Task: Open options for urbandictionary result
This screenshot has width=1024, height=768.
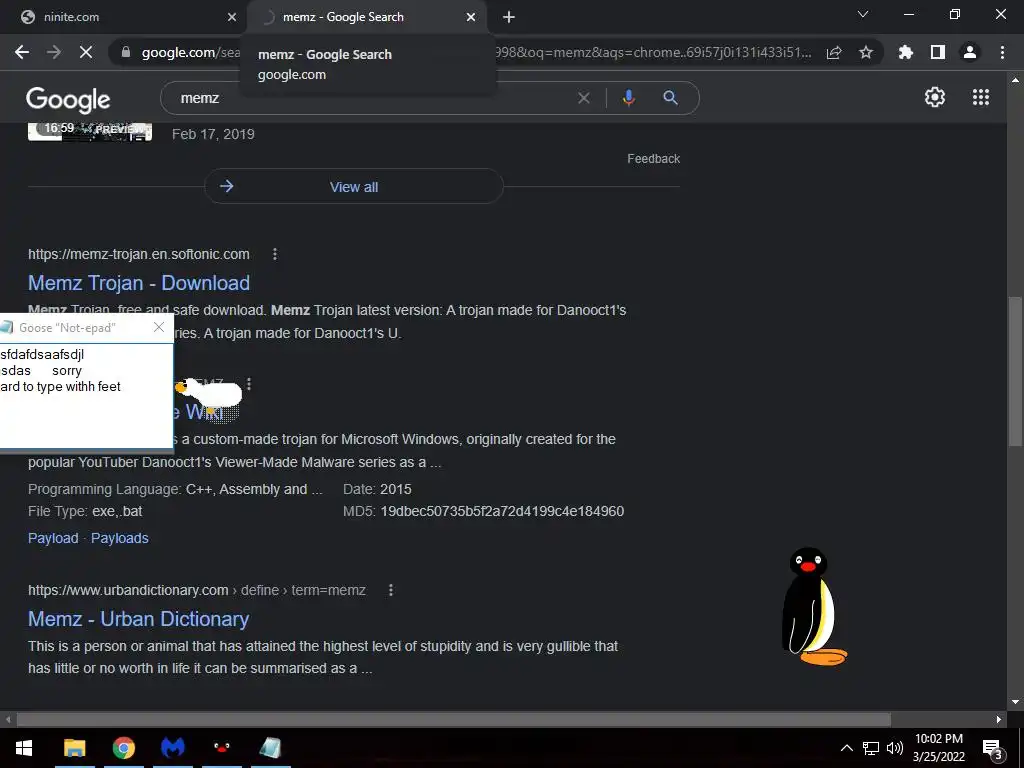Action: click(391, 590)
